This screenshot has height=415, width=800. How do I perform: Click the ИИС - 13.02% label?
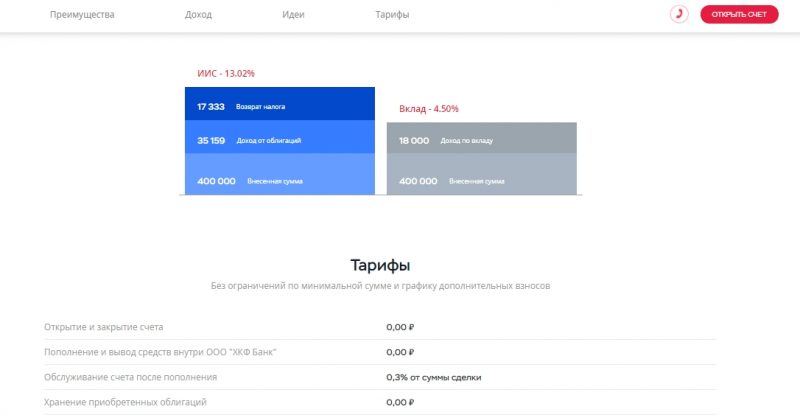(x=226, y=74)
